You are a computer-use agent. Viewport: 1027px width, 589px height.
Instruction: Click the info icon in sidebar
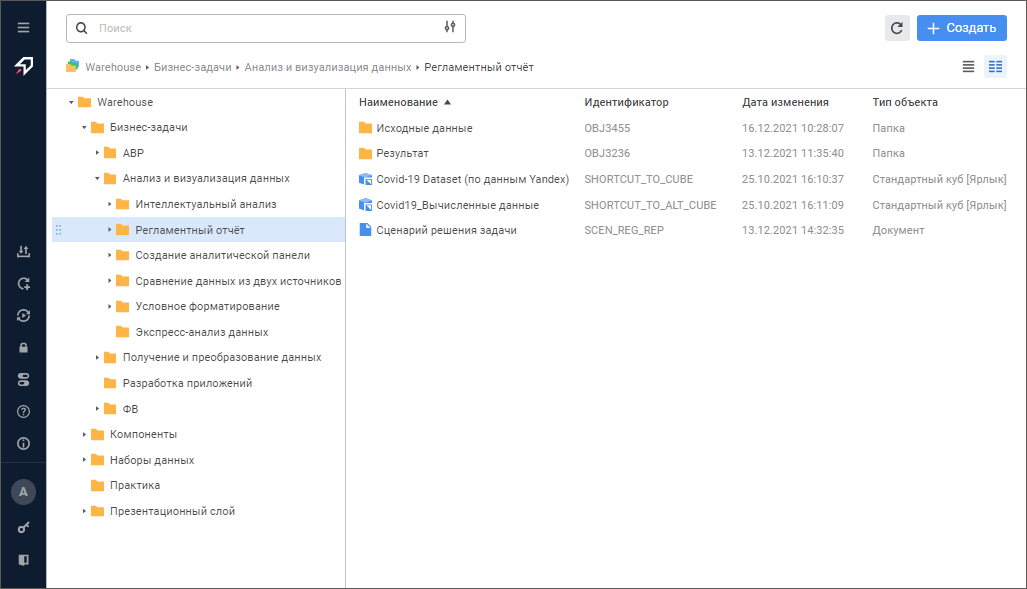(x=23, y=443)
